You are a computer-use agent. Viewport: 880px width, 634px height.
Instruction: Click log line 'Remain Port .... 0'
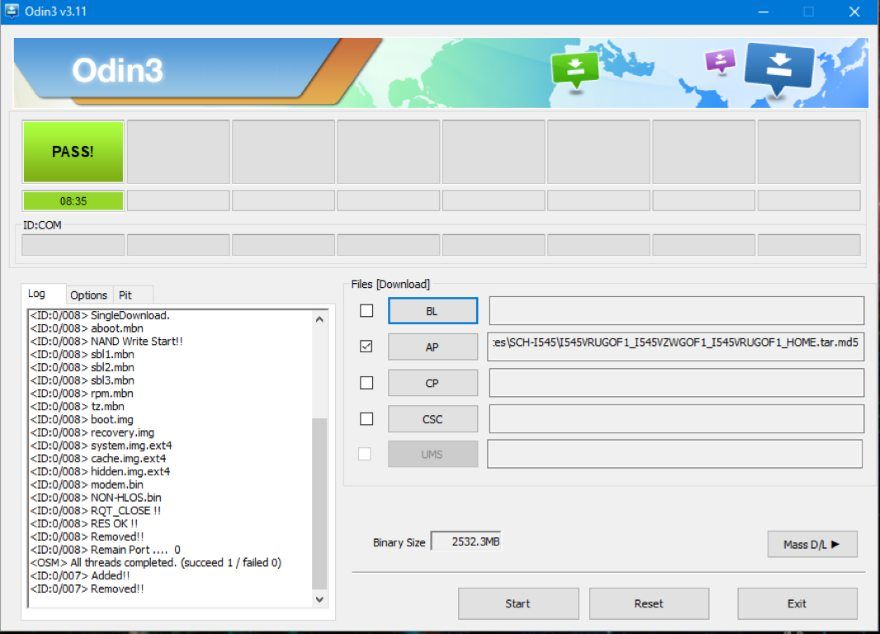105,549
